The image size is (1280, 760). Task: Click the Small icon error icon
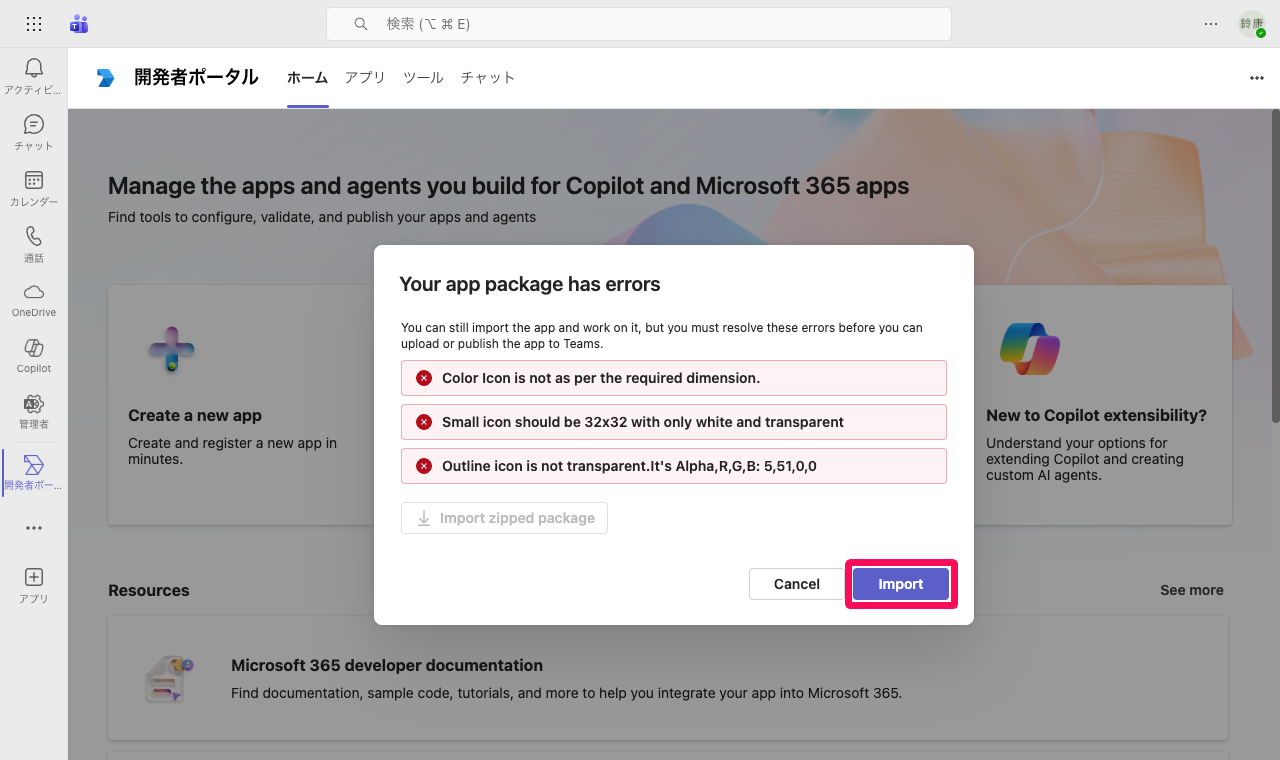pyautogui.click(x=424, y=422)
